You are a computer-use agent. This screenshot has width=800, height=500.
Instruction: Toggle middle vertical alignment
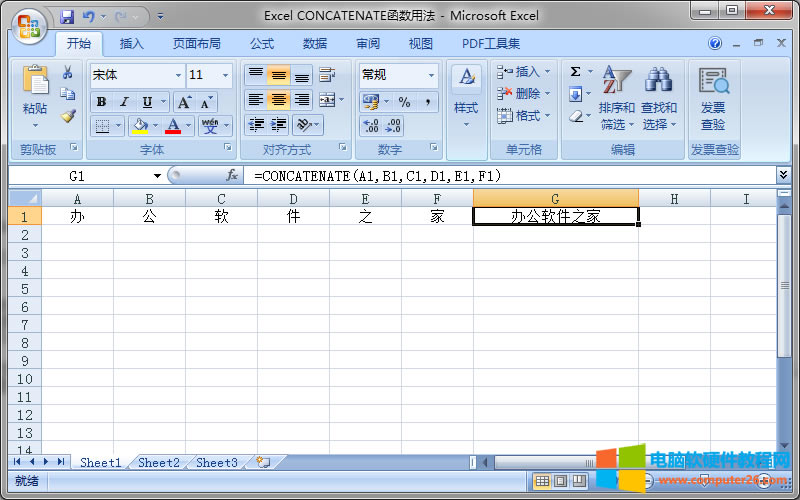(279, 75)
